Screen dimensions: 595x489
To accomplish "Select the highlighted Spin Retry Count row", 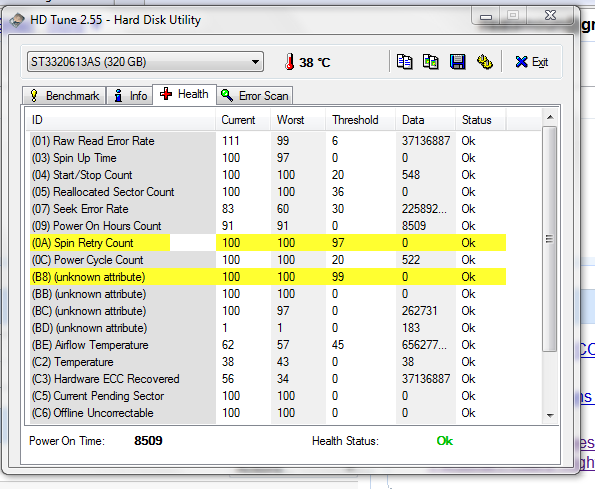I will pos(268,243).
